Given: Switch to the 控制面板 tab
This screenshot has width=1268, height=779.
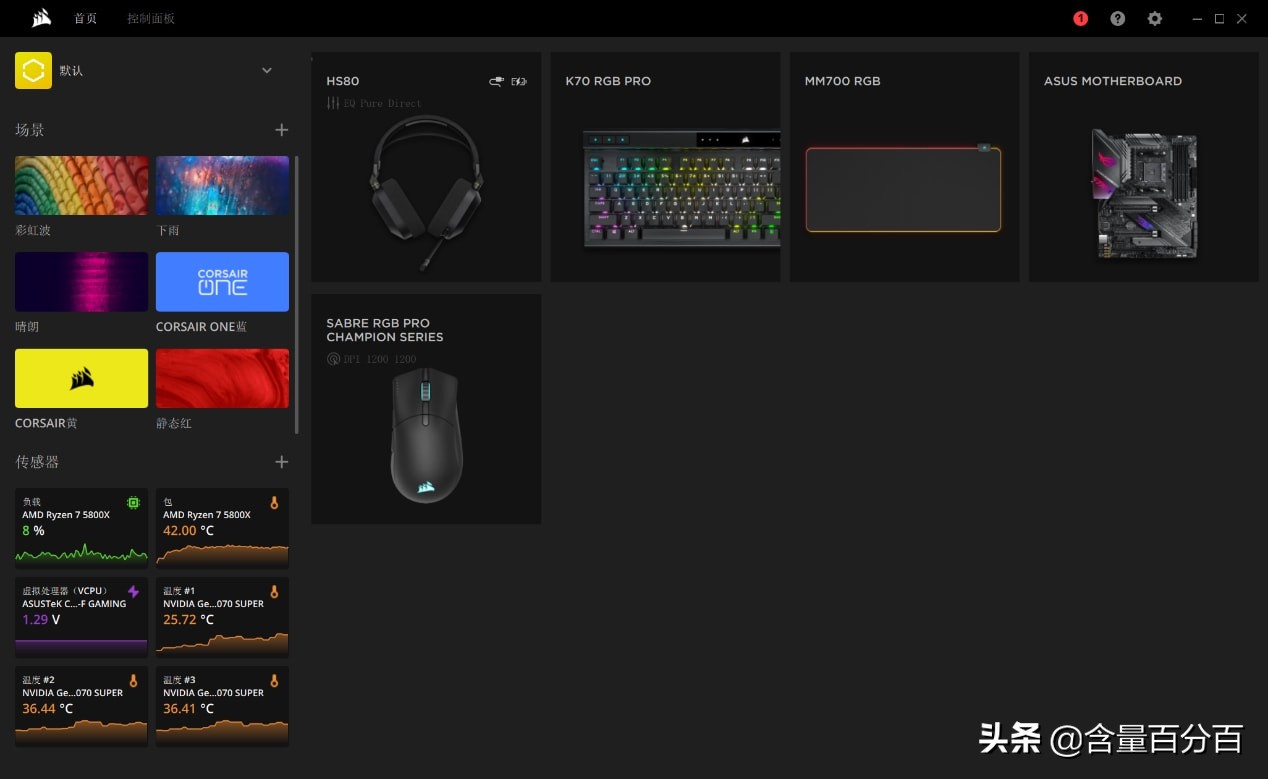Looking at the screenshot, I should click(x=151, y=19).
